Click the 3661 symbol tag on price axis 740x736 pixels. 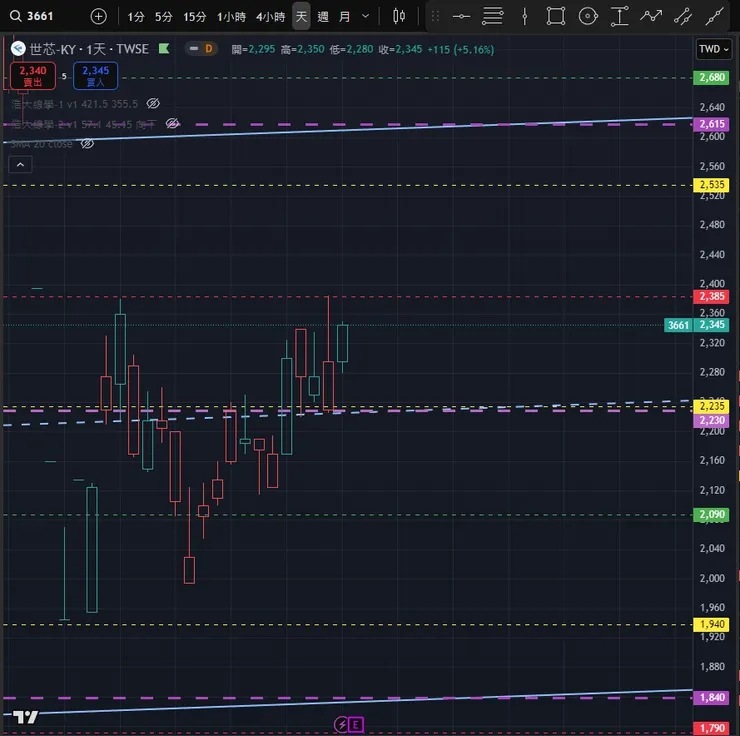tap(678, 325)
